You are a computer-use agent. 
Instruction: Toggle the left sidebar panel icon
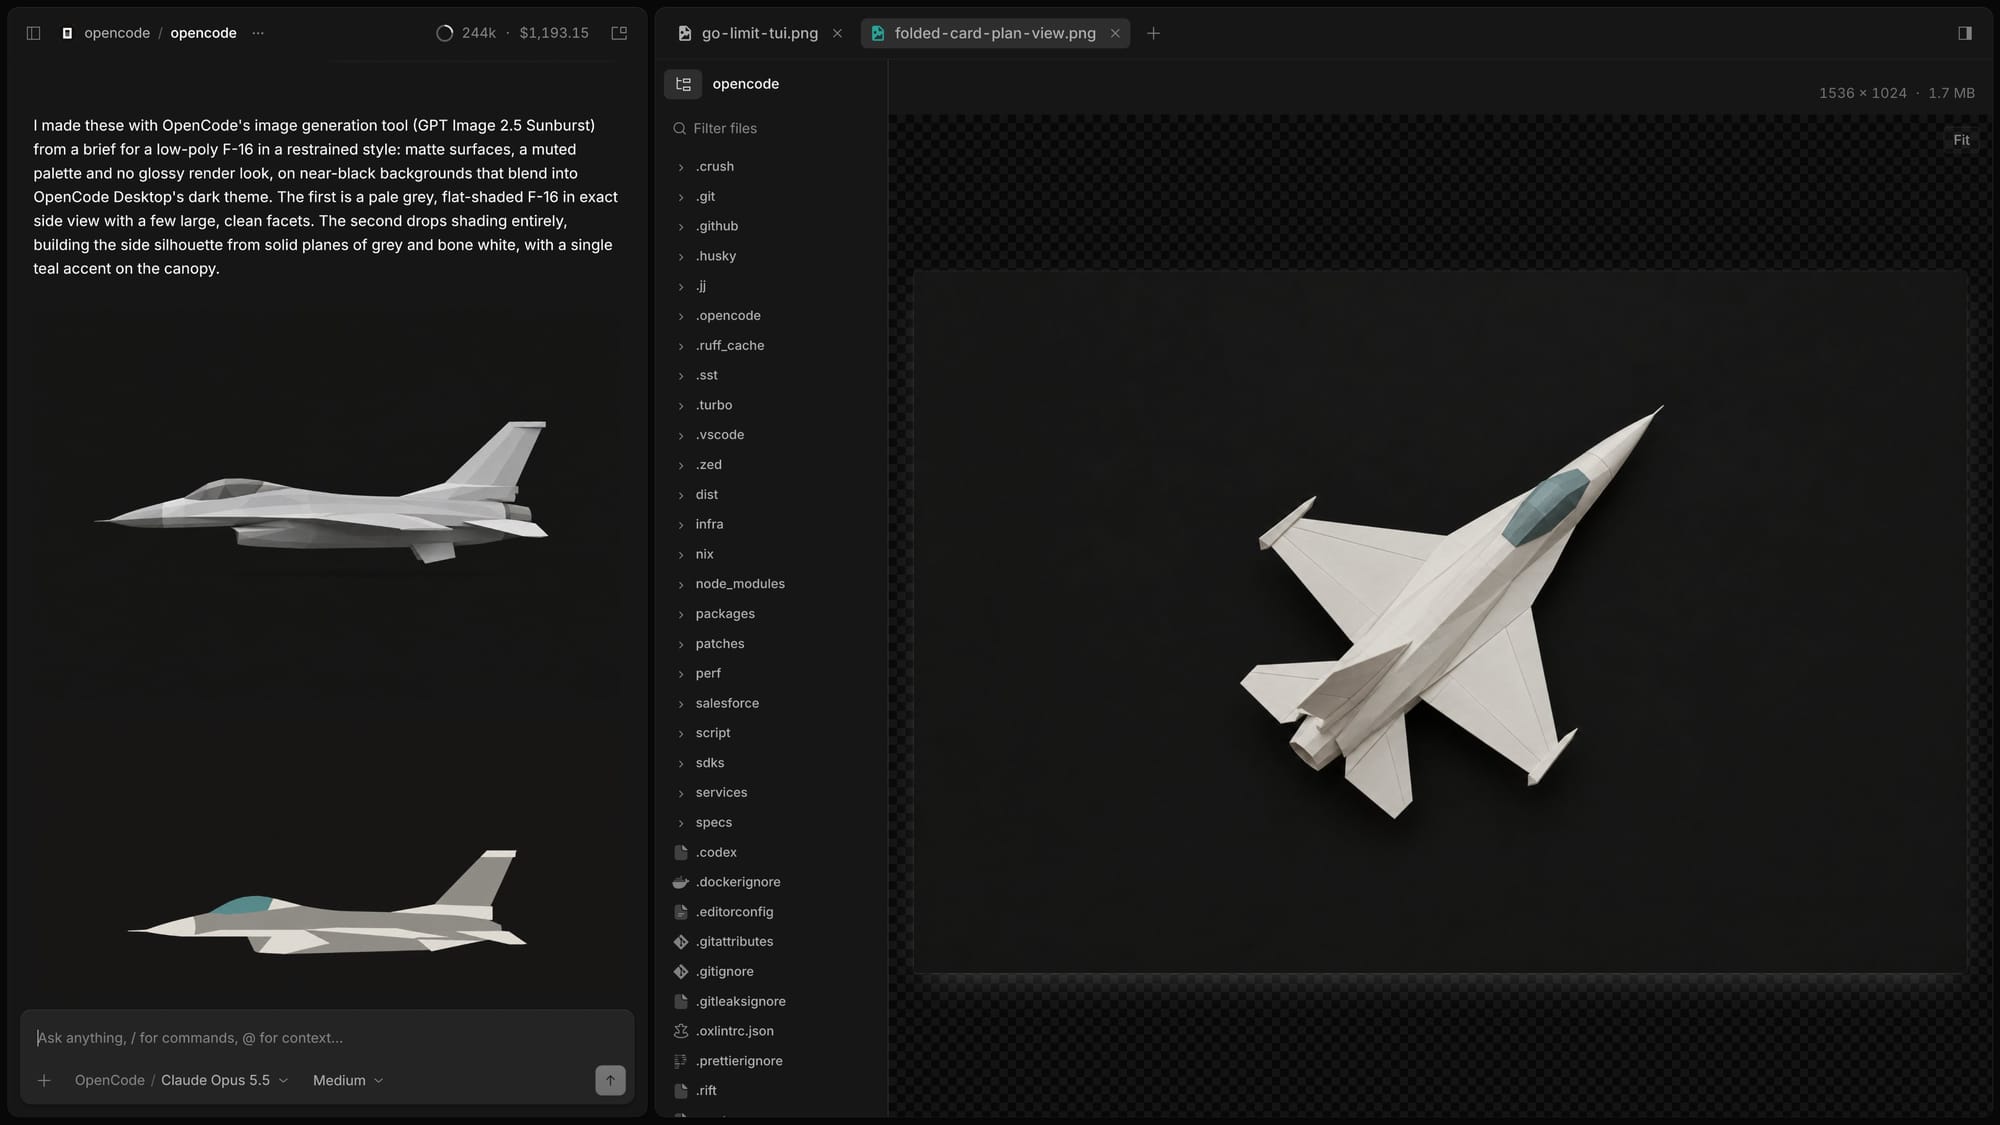tap(33, 33)
